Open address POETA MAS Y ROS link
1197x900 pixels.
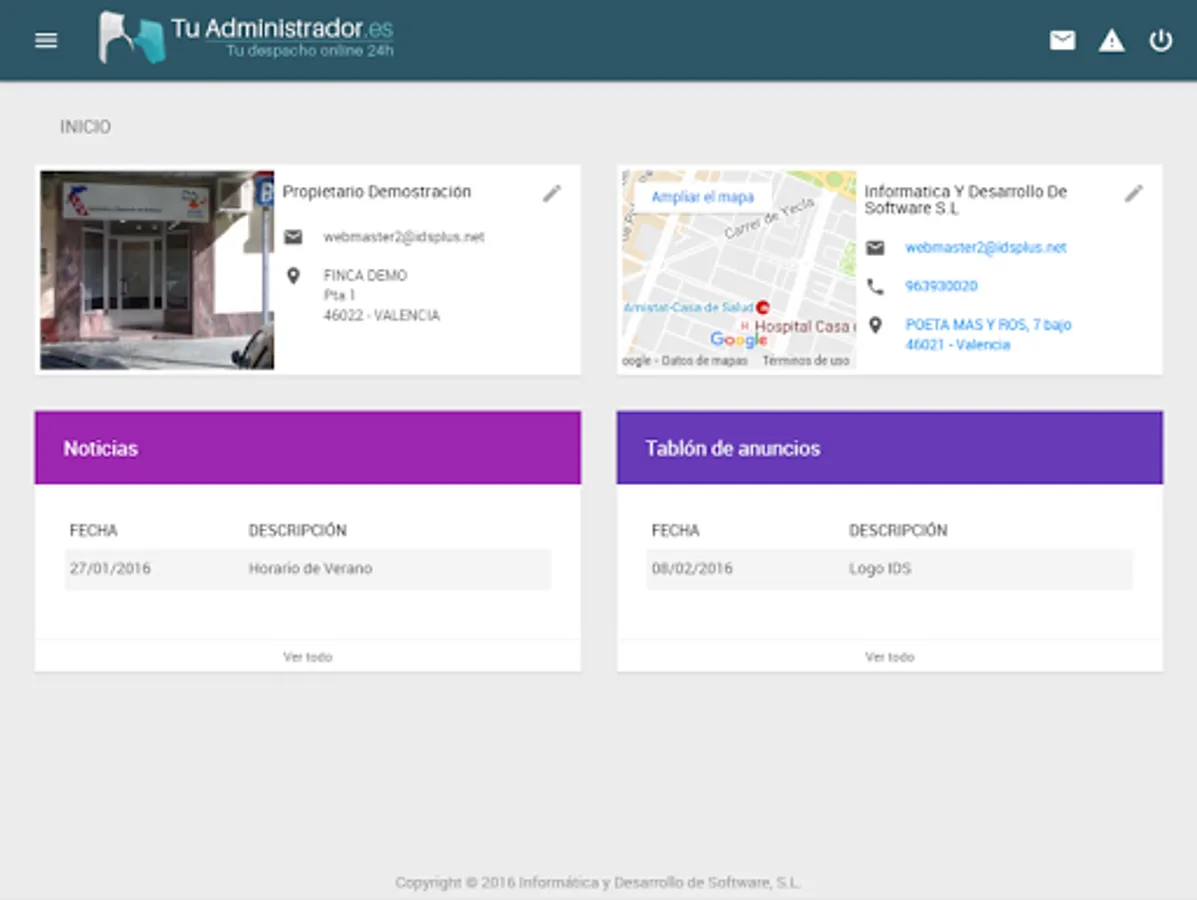tap(988, 334)
